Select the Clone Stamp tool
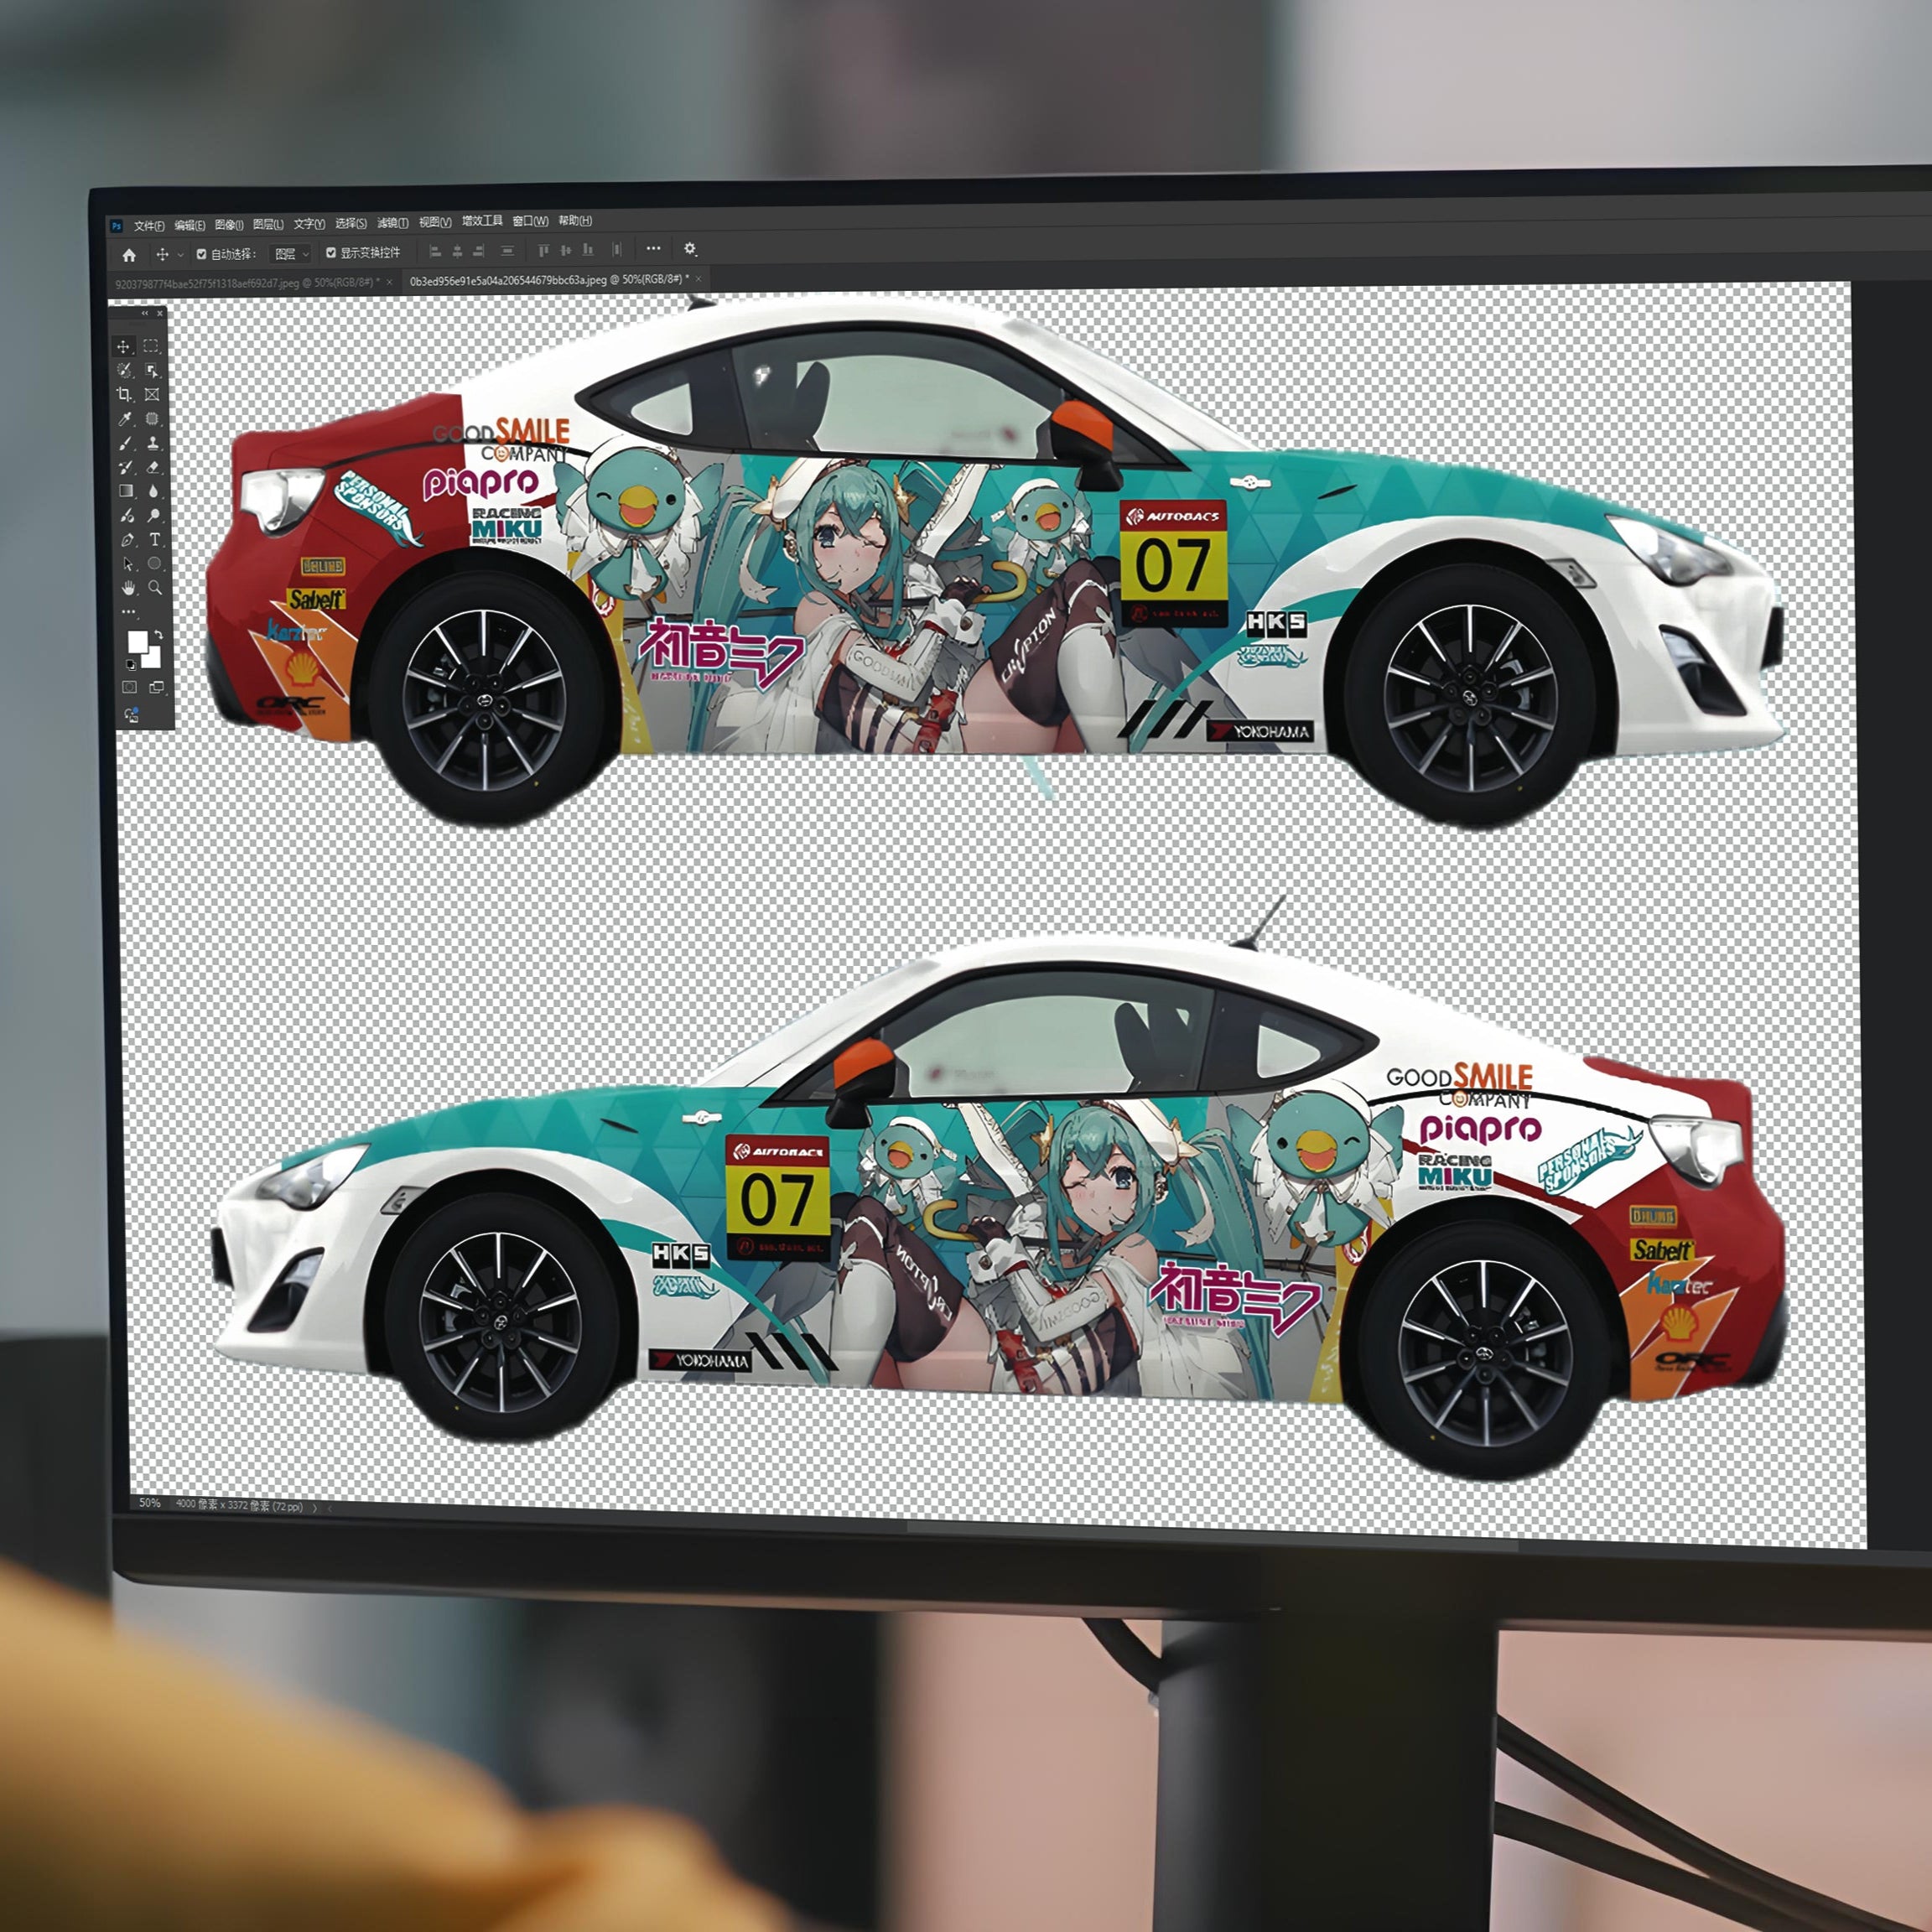 153,443
